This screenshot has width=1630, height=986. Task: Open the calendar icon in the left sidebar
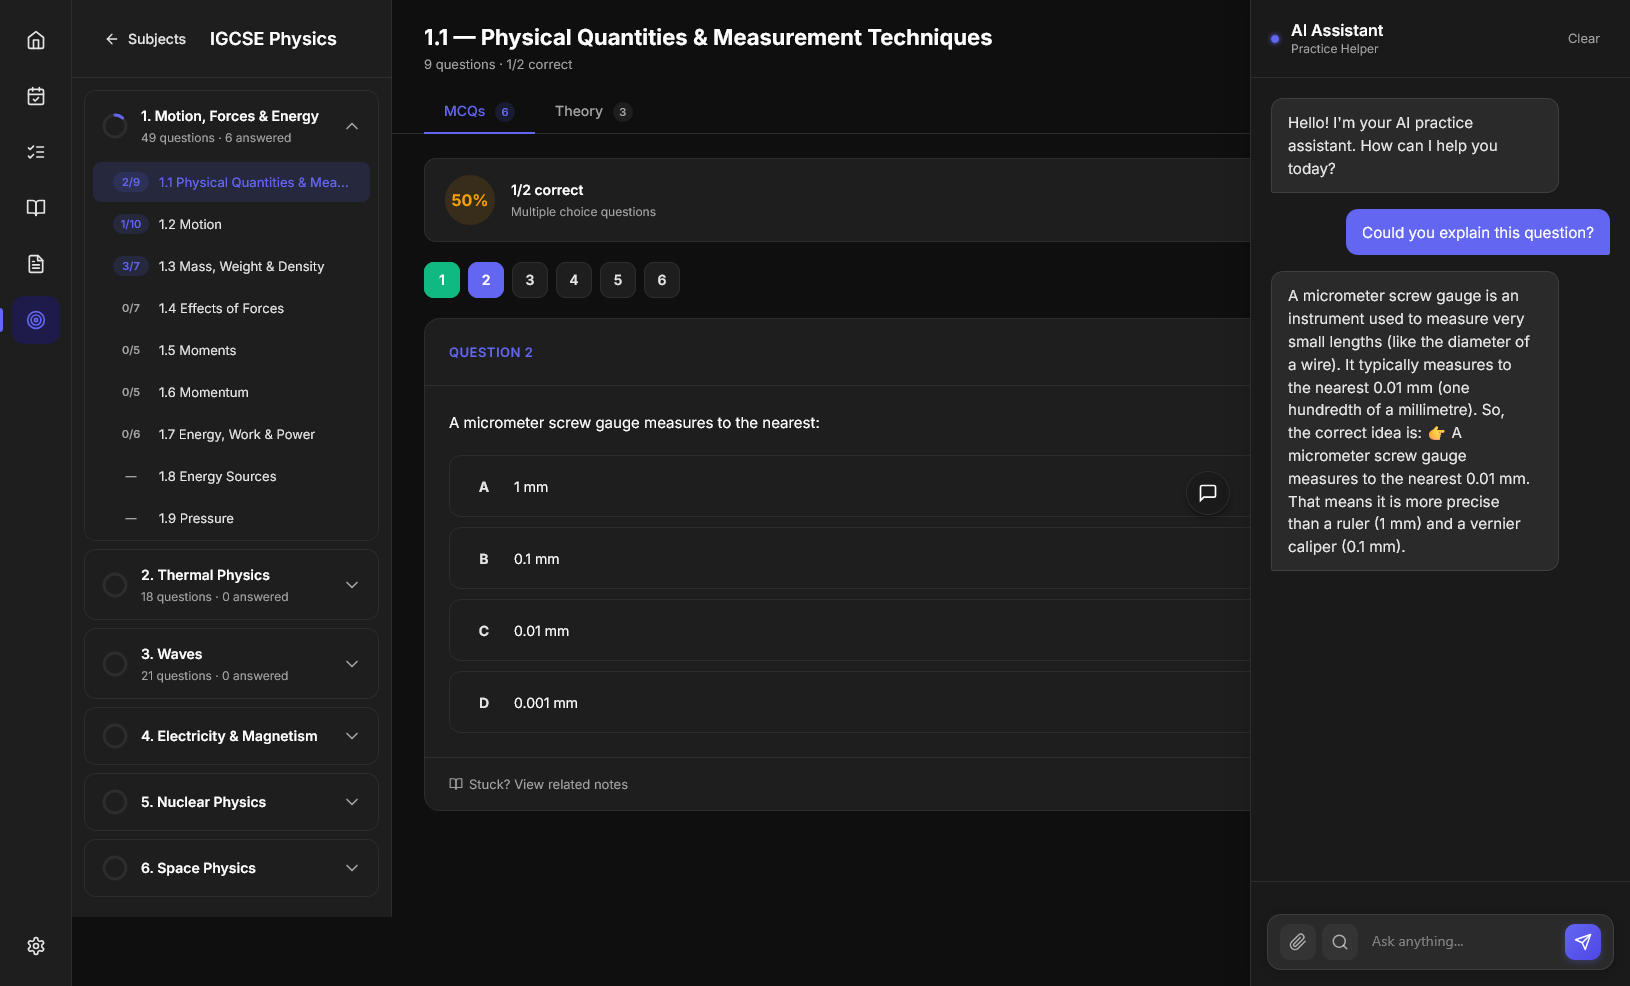[x=36, y=96]
